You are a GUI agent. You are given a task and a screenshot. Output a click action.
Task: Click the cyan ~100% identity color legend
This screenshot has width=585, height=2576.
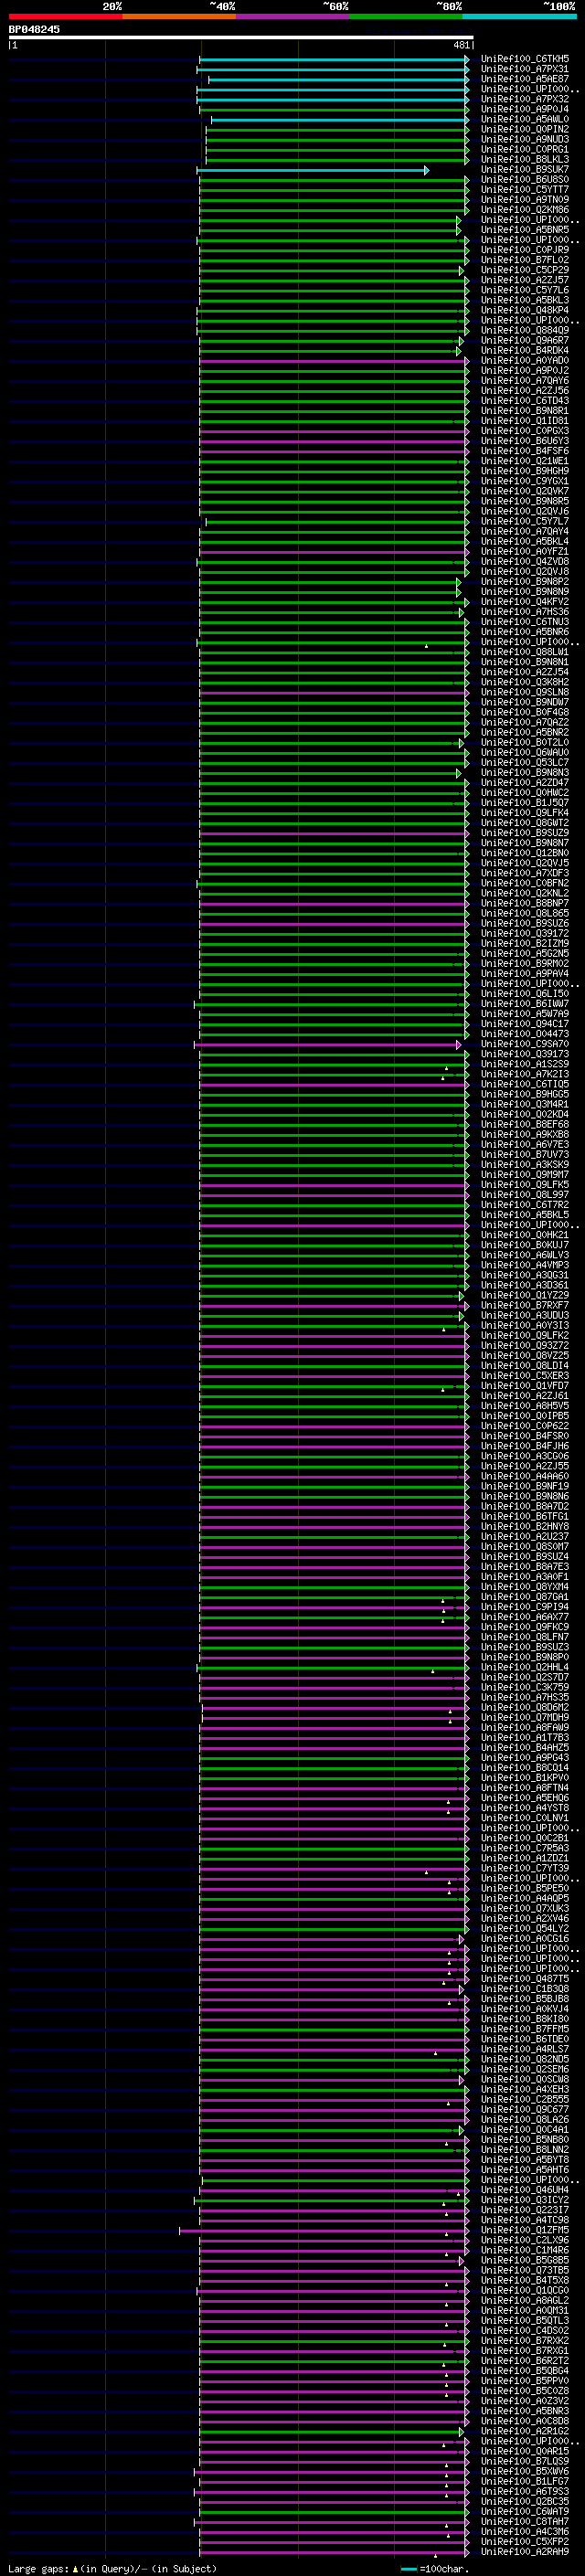(x=519, y=16)
